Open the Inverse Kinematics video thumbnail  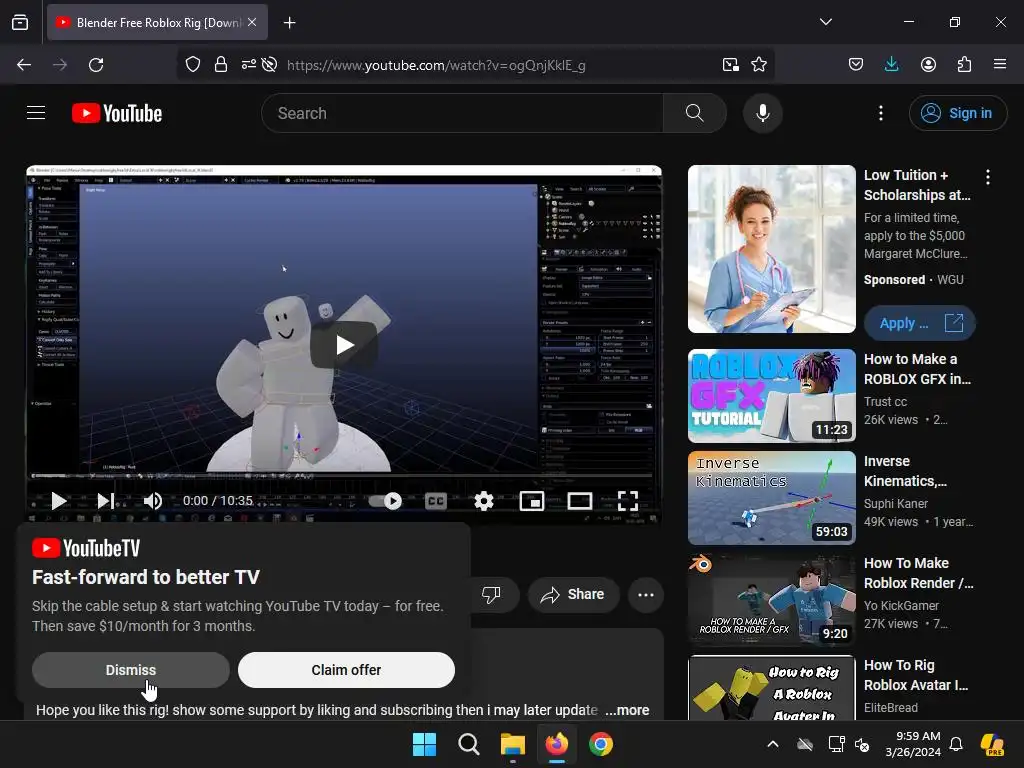click(x=771, y=498)
